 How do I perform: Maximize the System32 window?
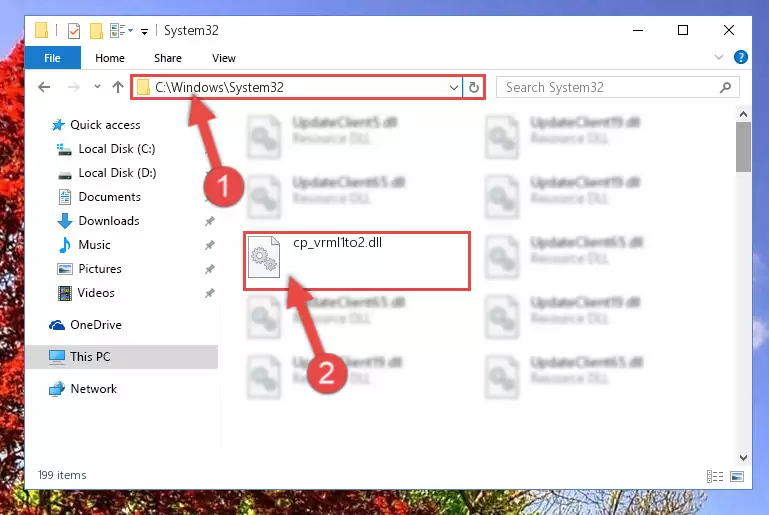pos(683,30)
